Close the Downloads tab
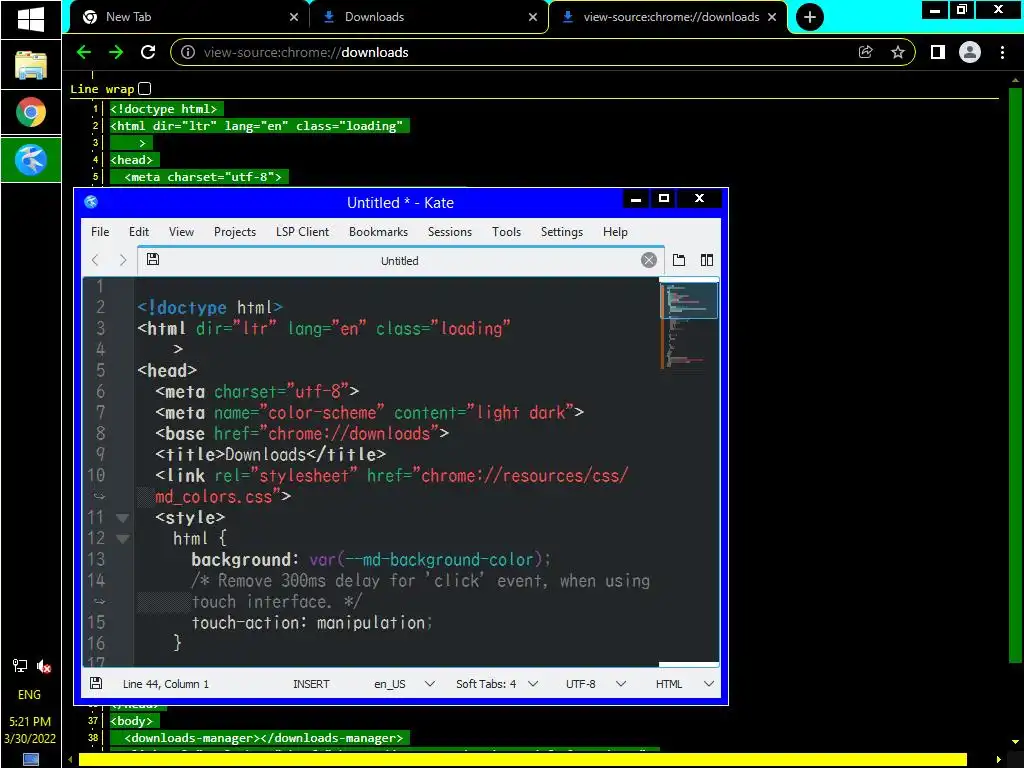The width and height of the screenshot is (1024, 768). pos(533,17)
